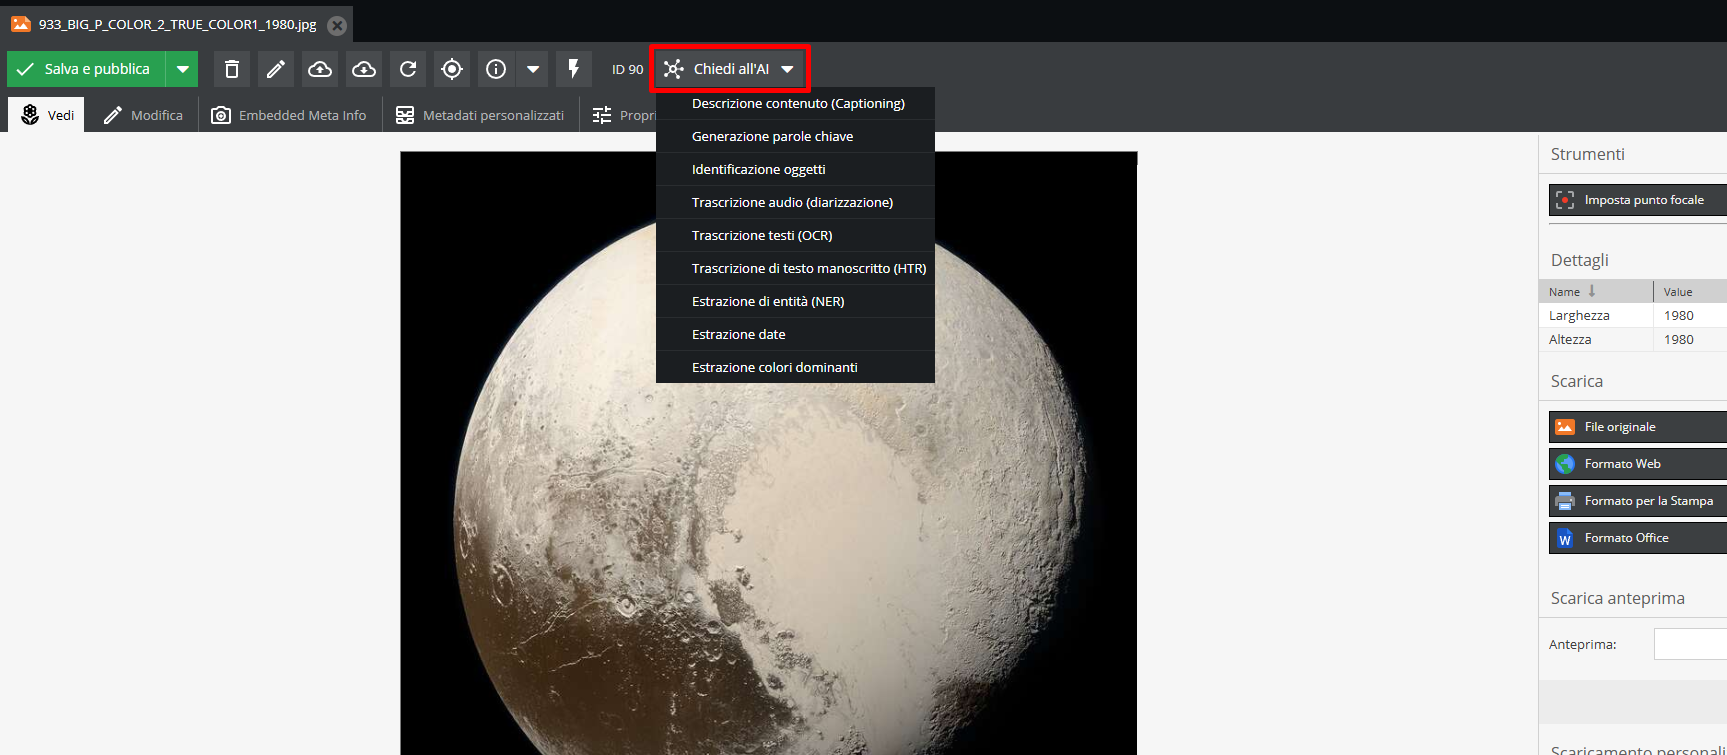Choose Generazione parole chiave
This screenshot has width=1727, height=755.
(795, 136)
